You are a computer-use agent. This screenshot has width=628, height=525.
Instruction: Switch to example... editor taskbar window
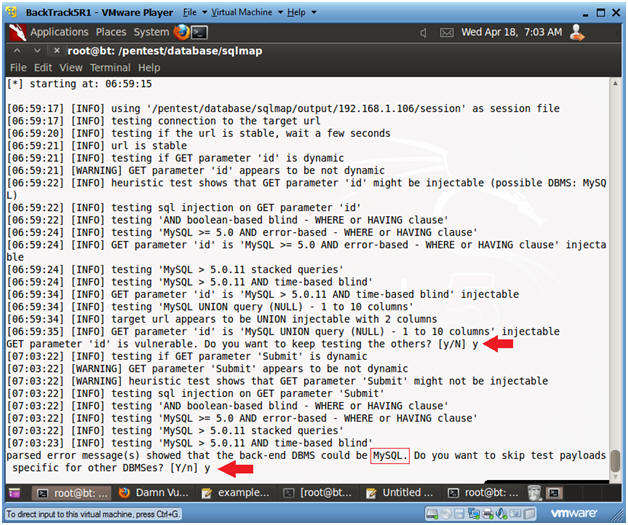[x=236, y=493]
